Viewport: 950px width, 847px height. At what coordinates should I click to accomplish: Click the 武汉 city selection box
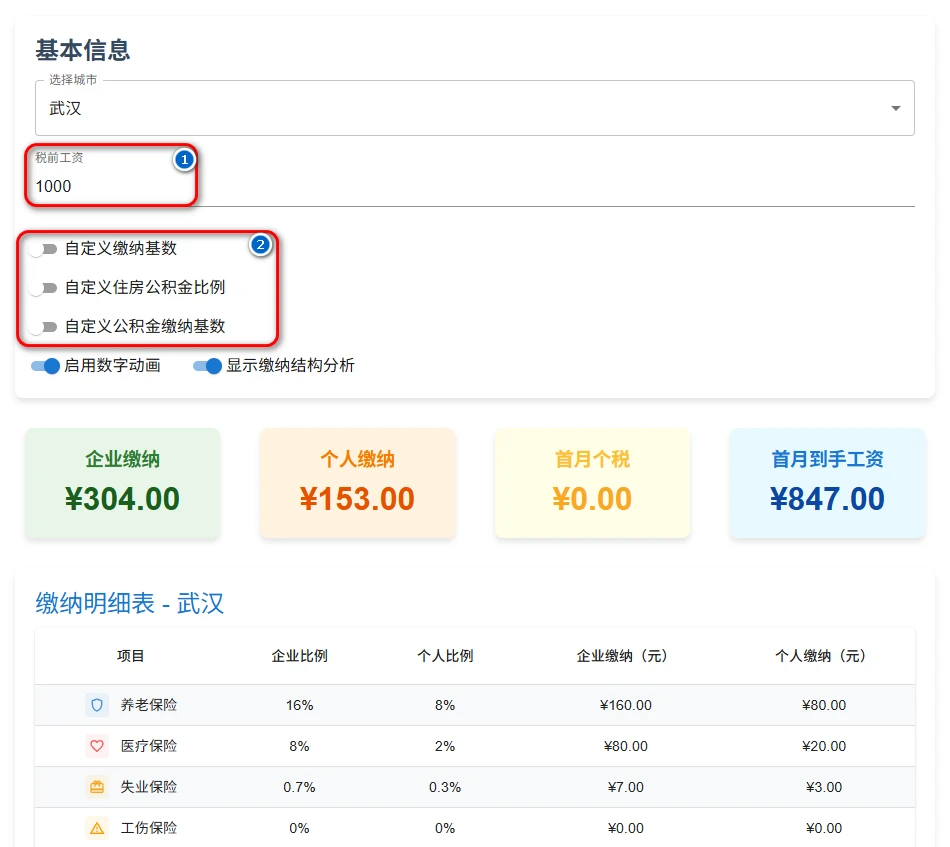coord(460,108)
